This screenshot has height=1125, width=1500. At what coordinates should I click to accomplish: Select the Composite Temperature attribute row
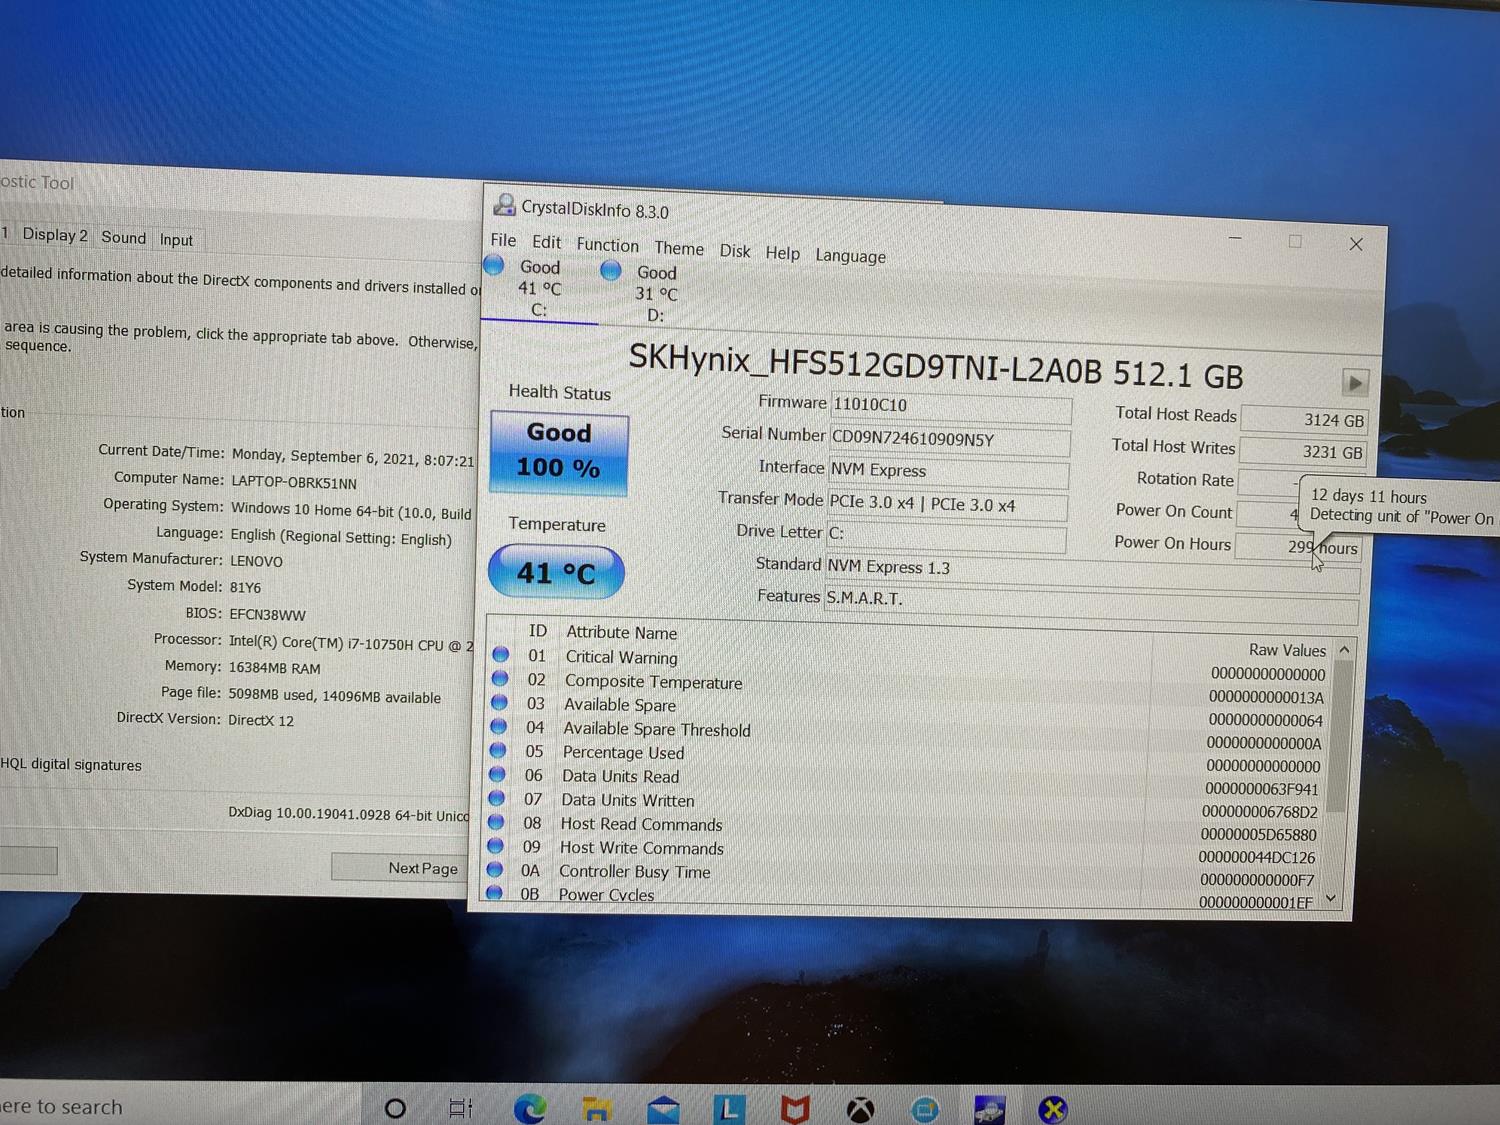908,688
